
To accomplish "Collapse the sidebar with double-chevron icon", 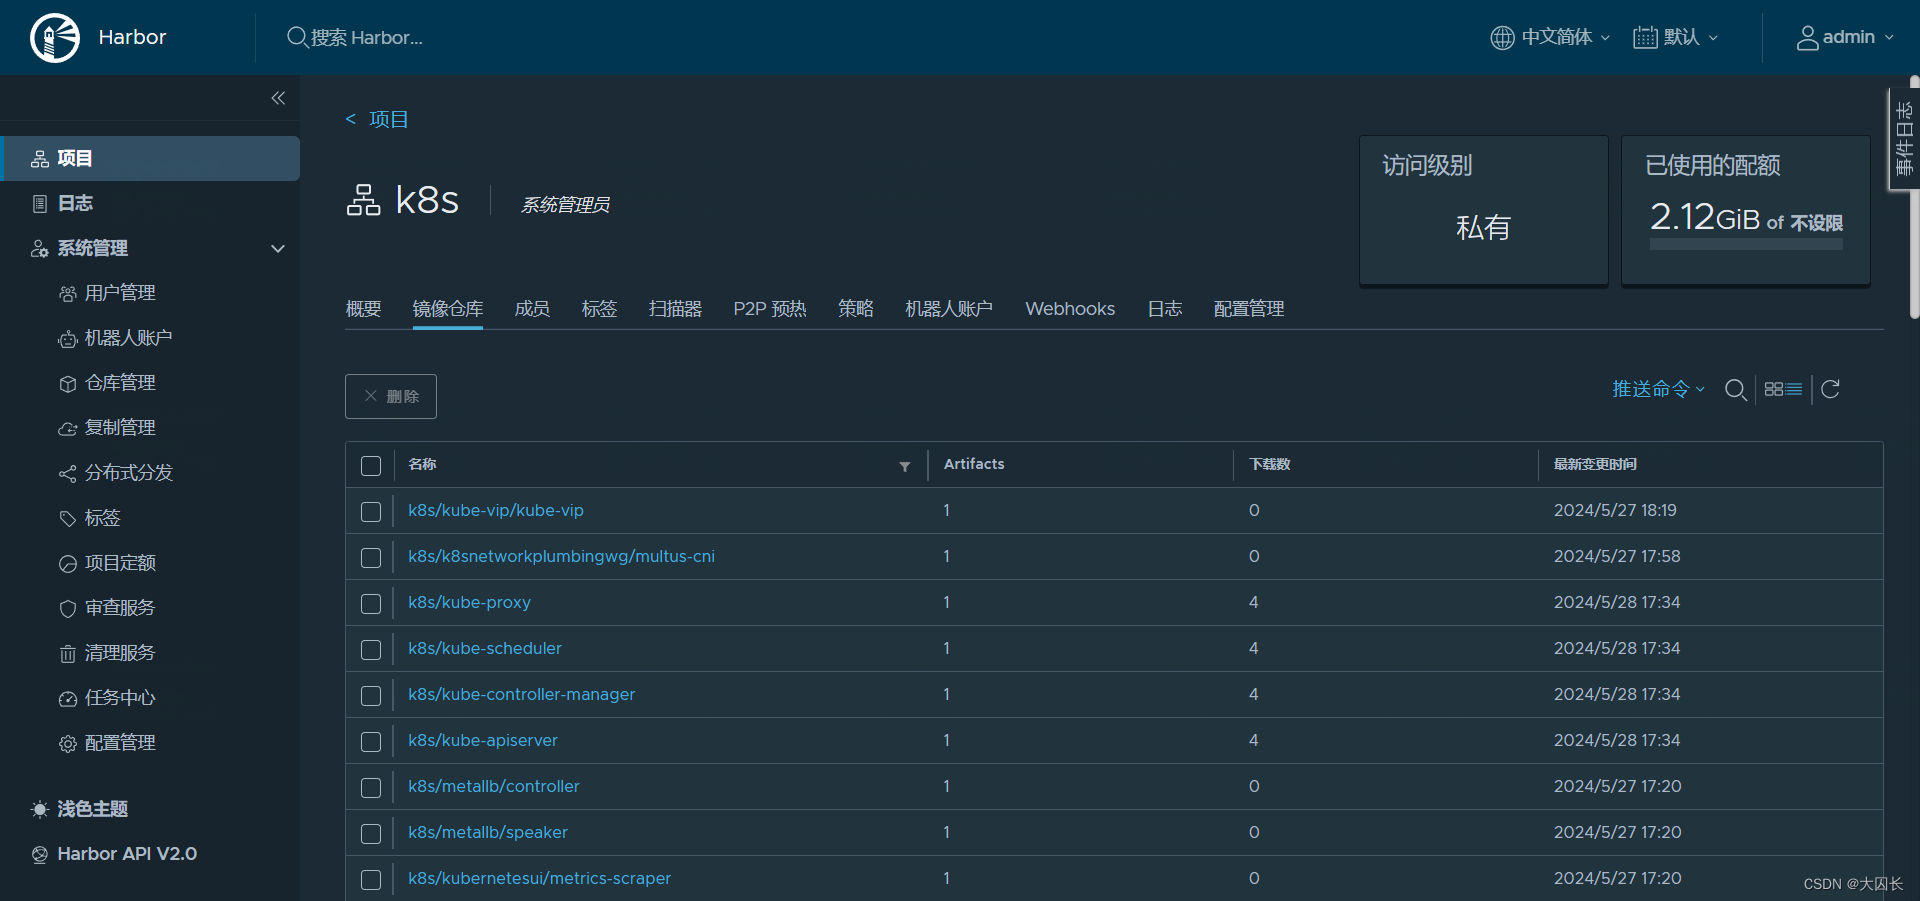I will 278,98.
